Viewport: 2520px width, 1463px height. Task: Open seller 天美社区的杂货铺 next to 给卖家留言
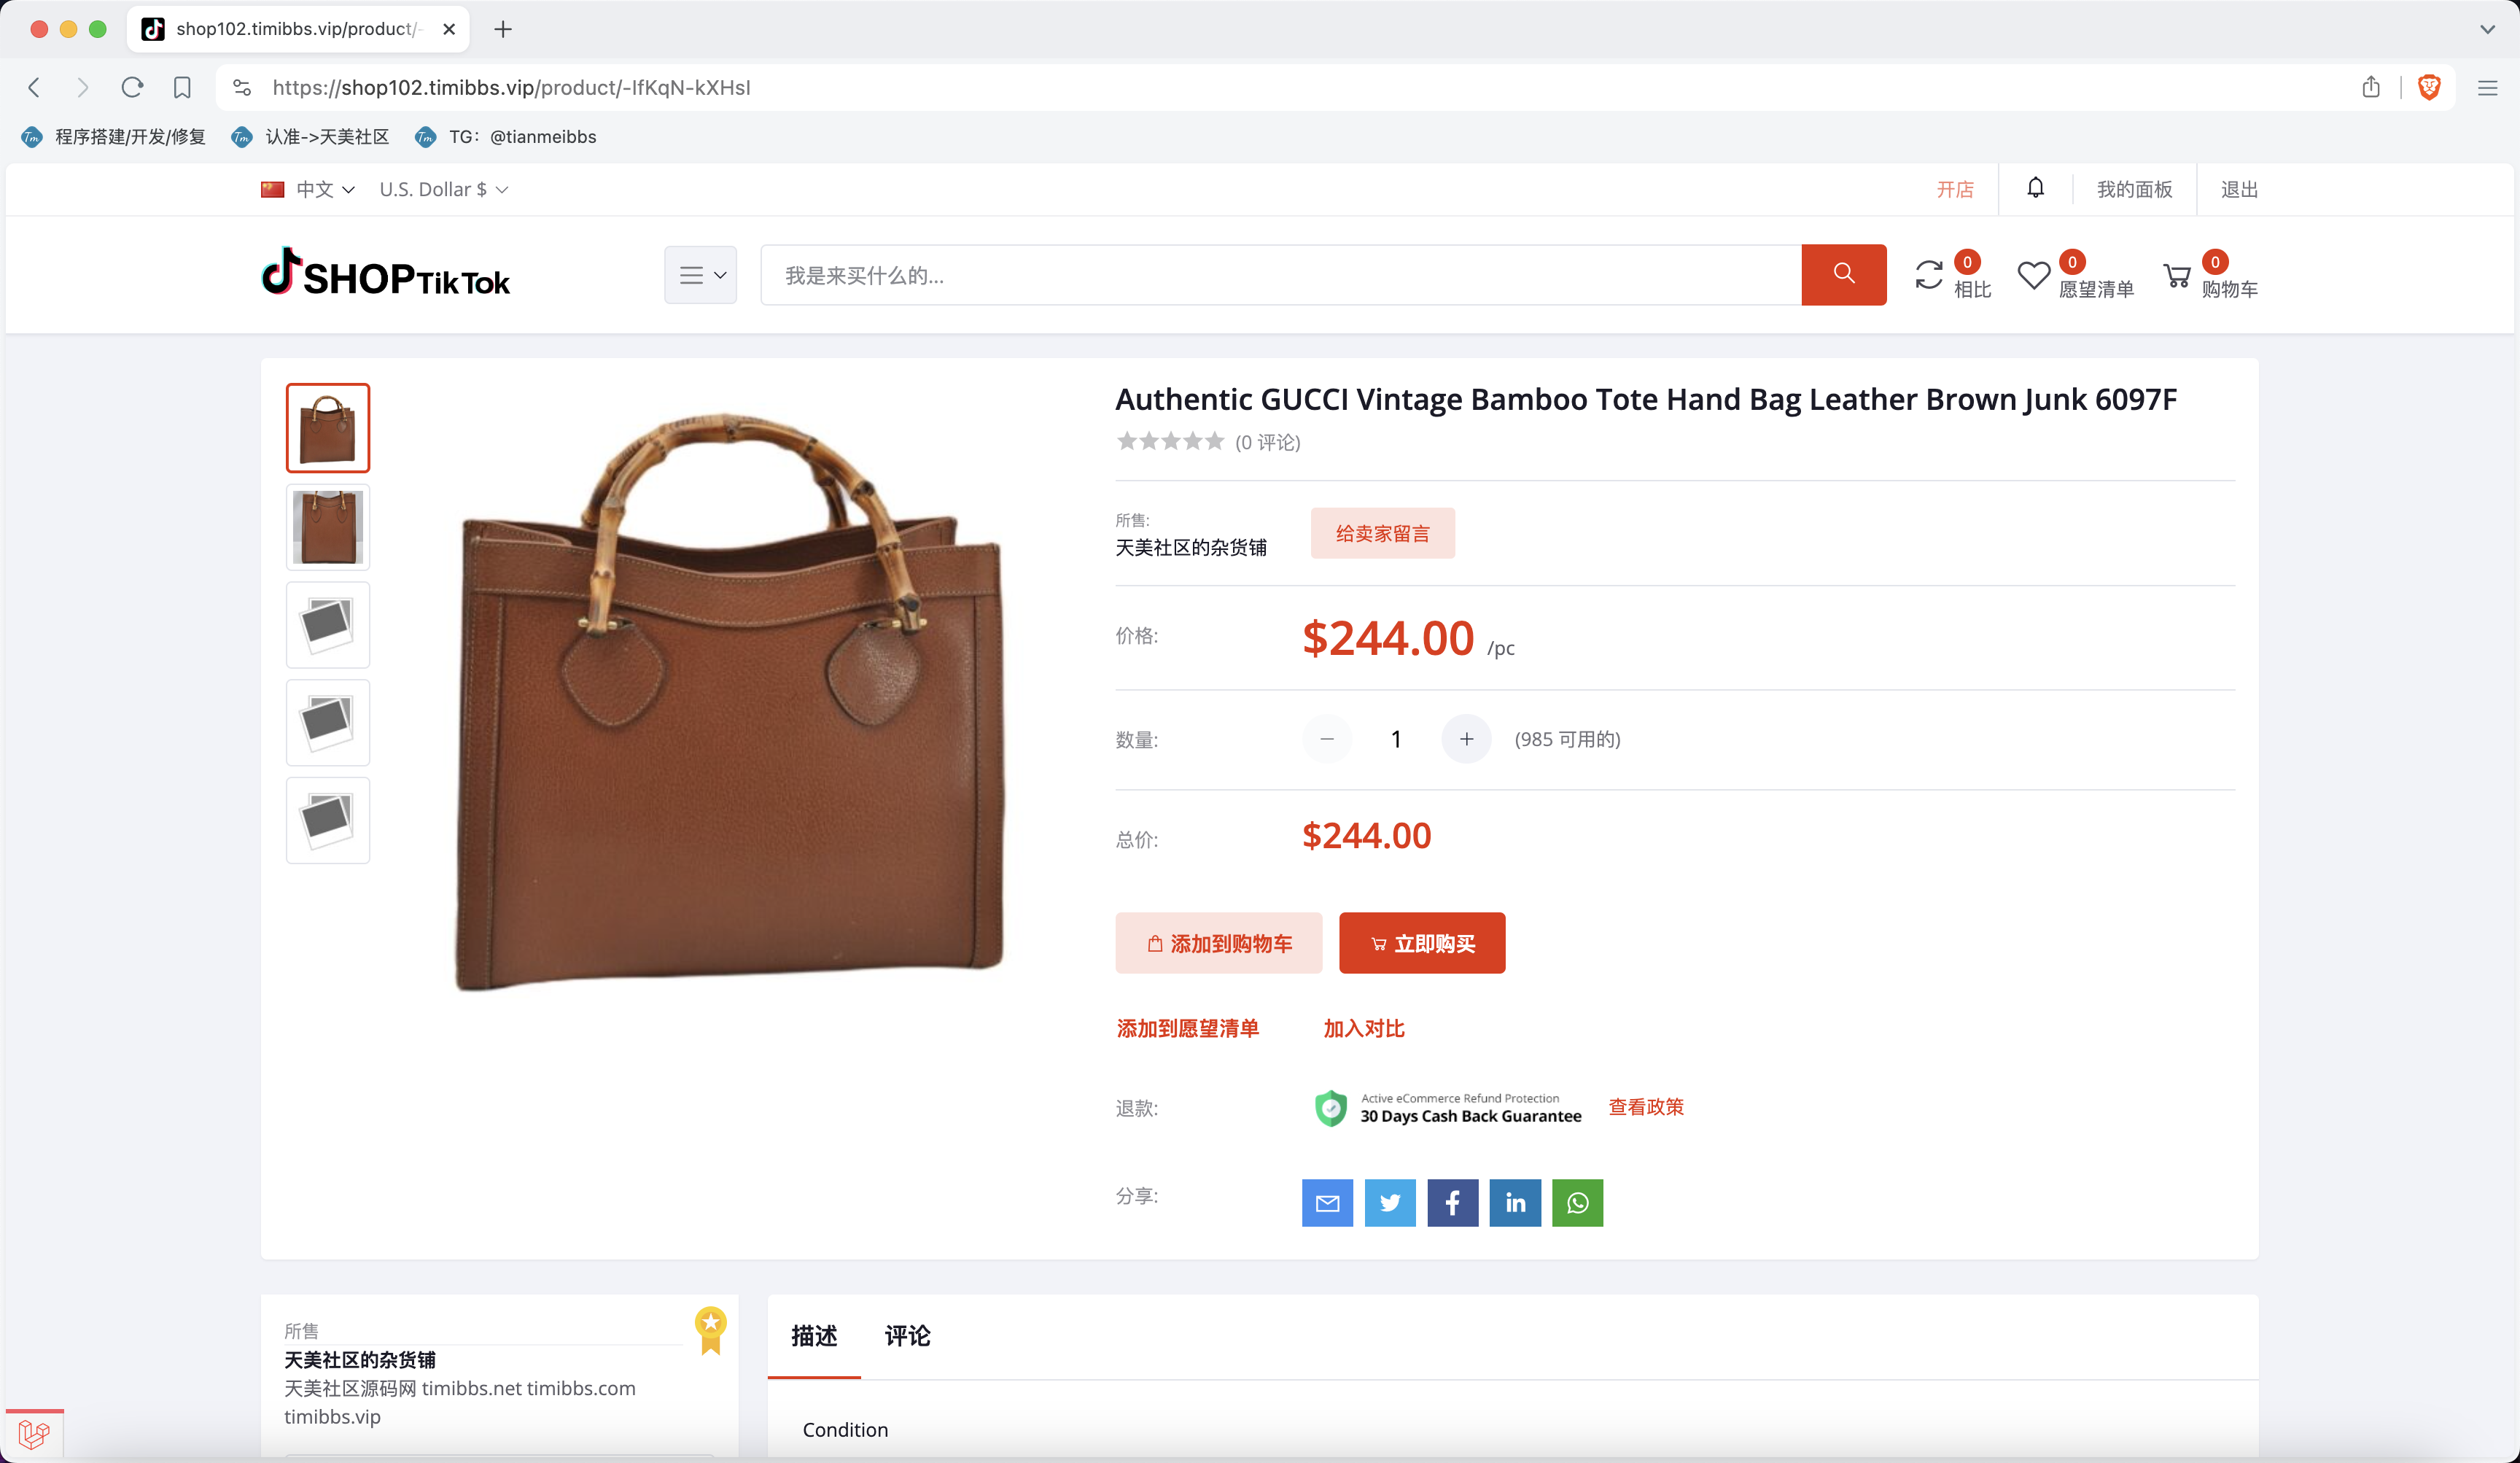pyautogui.click(x=1191, y=547)
